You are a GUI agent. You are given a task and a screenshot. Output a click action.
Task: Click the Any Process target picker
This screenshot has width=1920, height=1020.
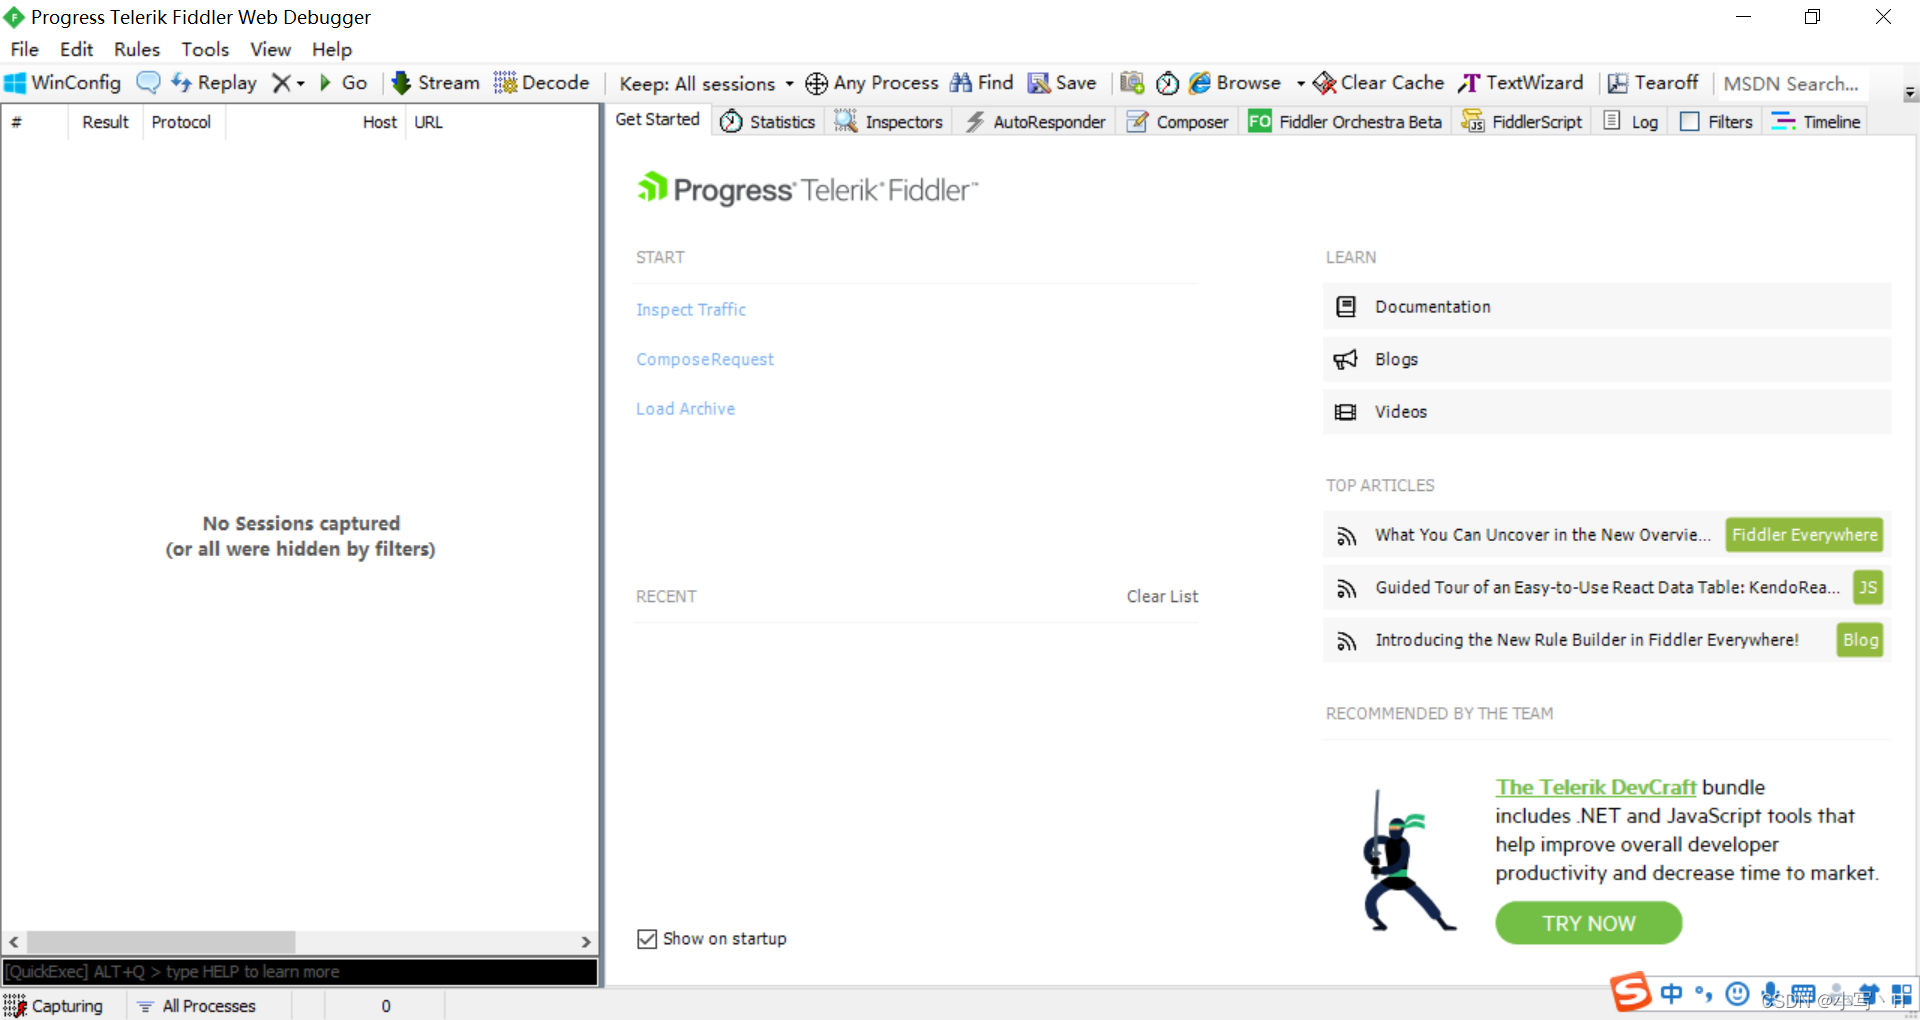point(872,83)
